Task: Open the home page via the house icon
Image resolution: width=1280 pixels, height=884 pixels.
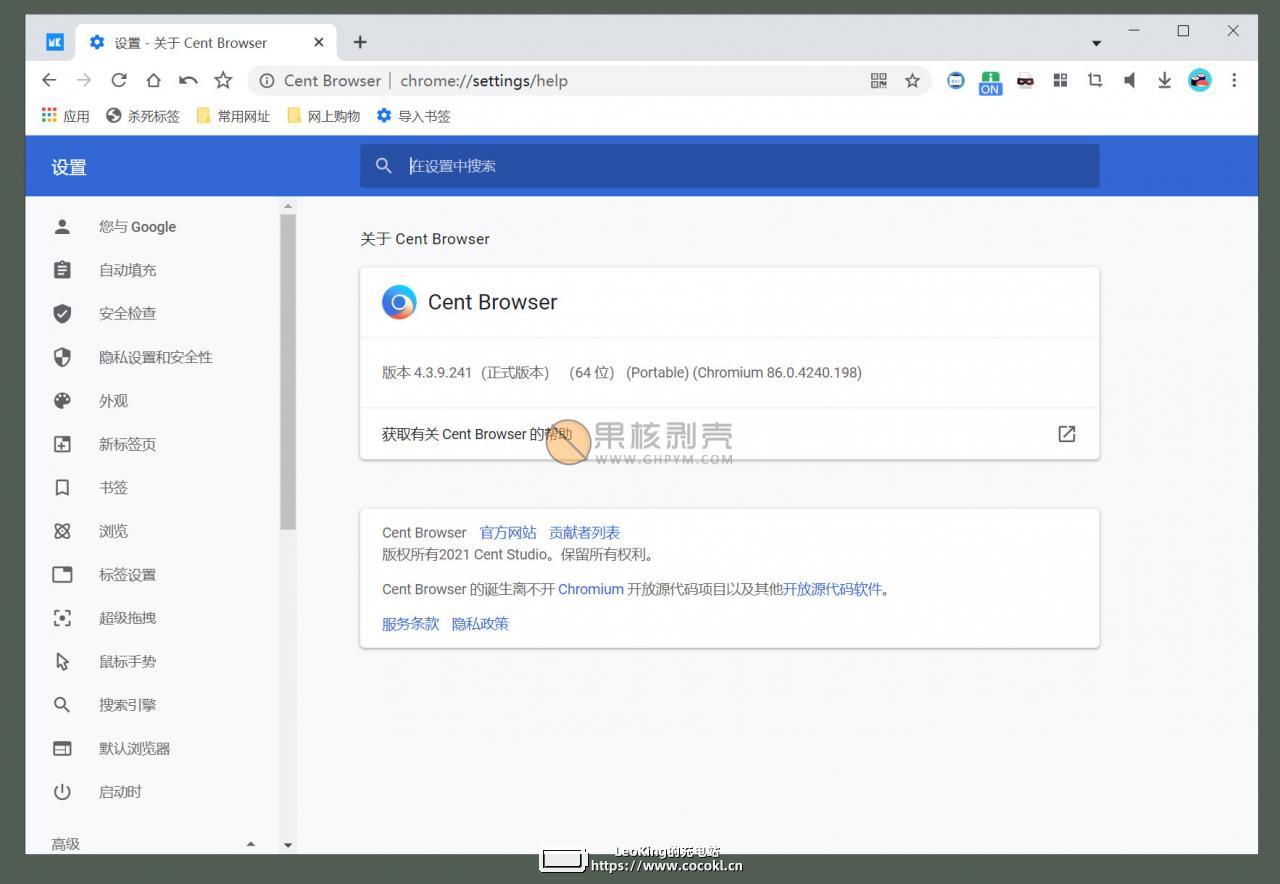Action: click(x=153, y=80)
